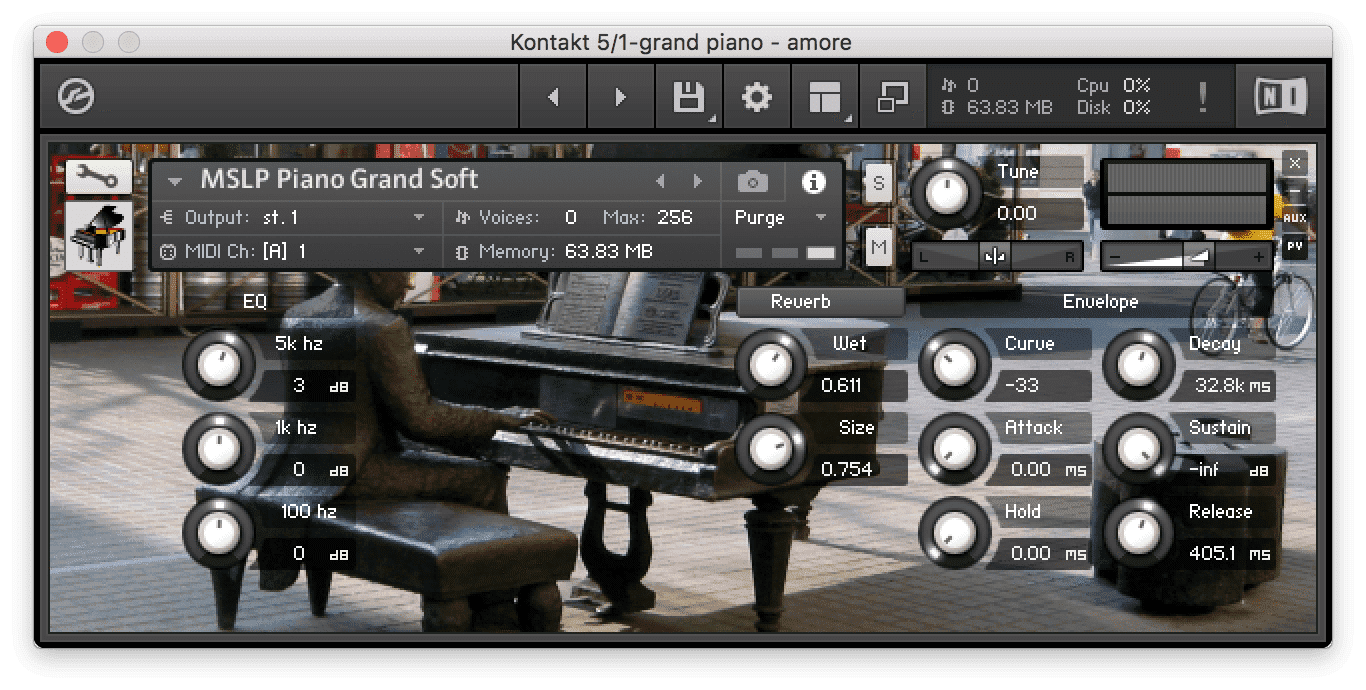Viewport: 1366px width, 690px height.
Task: Click the envelope Release knob
Action: pyautogui.click(x=1137, y=532)
